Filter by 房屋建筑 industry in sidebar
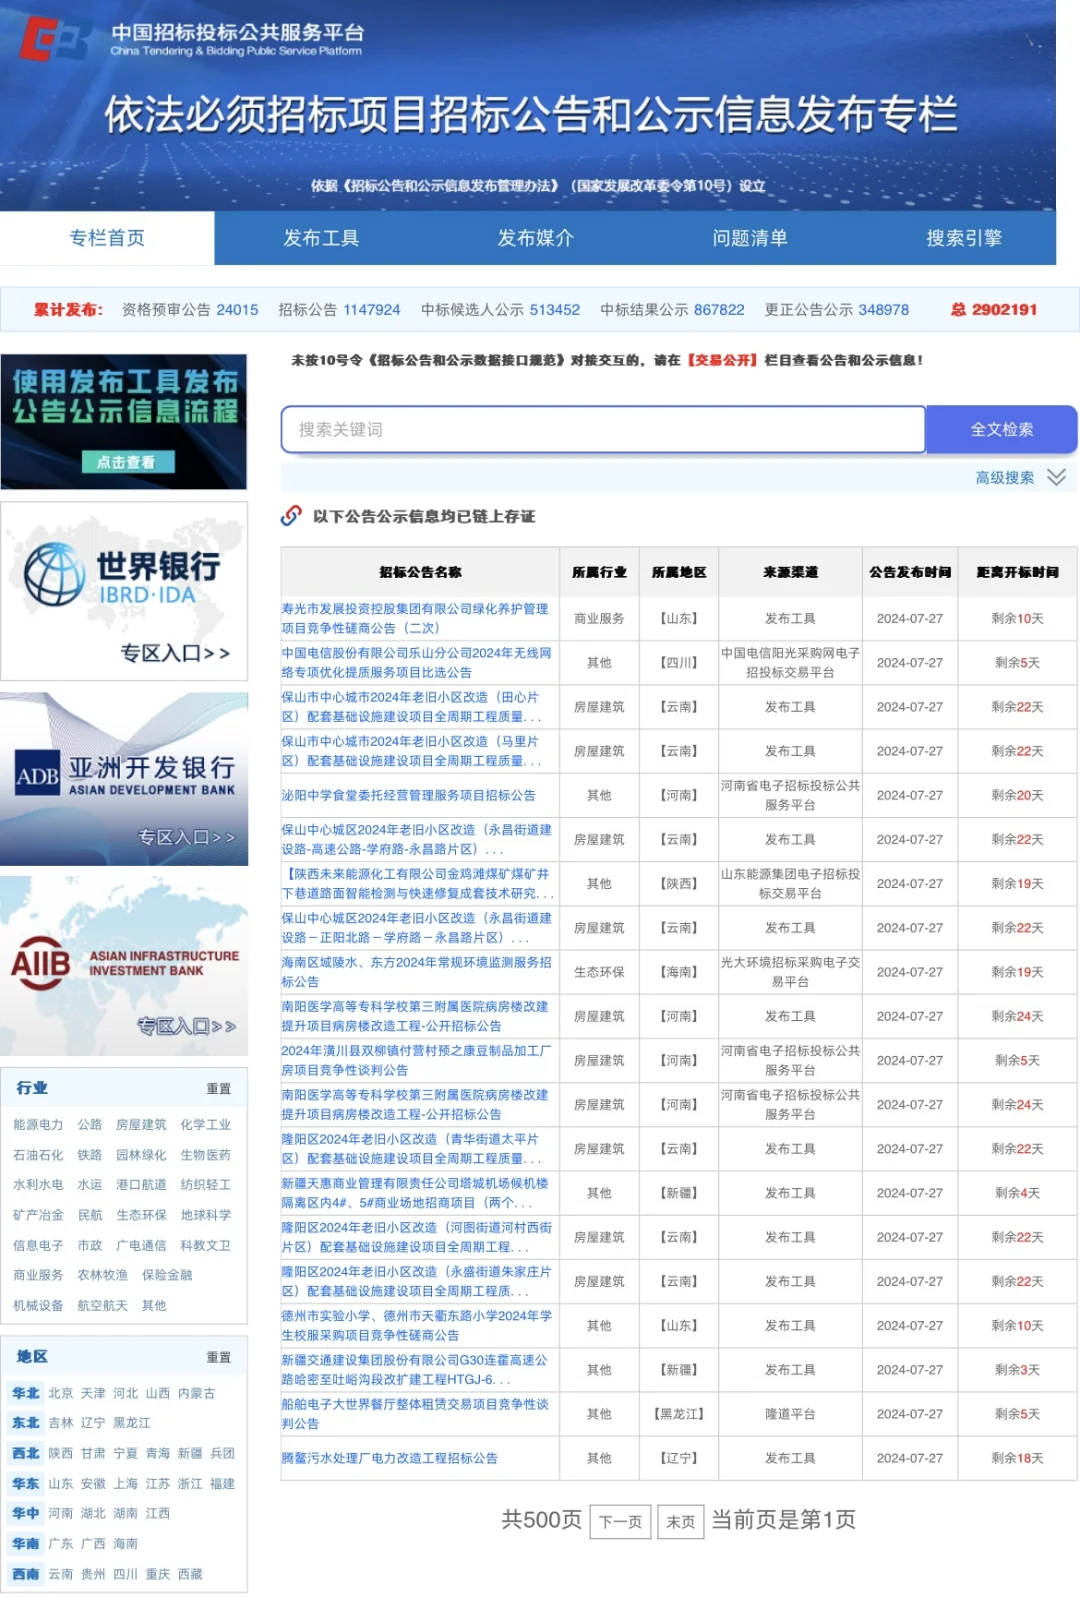Viewport: 1080px width, 1597px height. tap(141, 1125)
